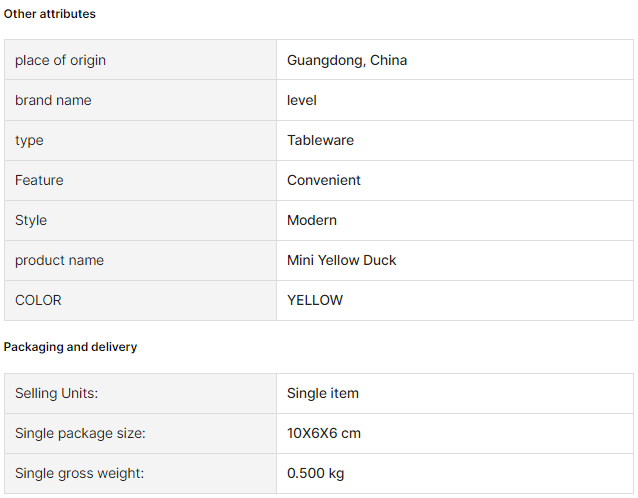Select the 'Feature' attribute label
The height and width of the screenshot is (498, 638).
[39, 180]
